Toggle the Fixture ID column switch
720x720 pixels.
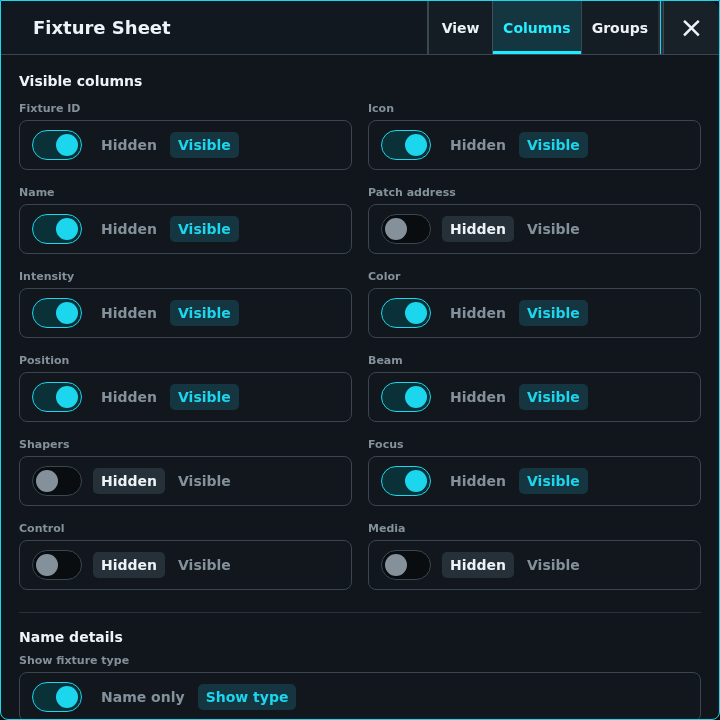coord(57,145)
